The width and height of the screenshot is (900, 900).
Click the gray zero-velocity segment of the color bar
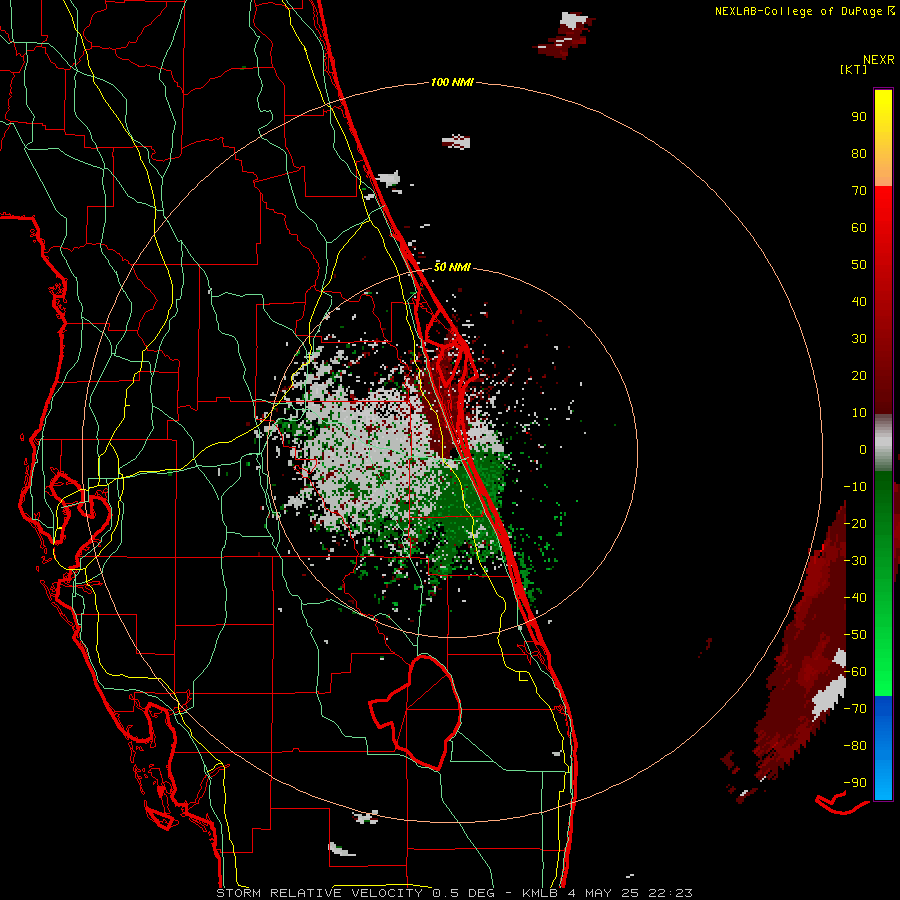[883, 443]
